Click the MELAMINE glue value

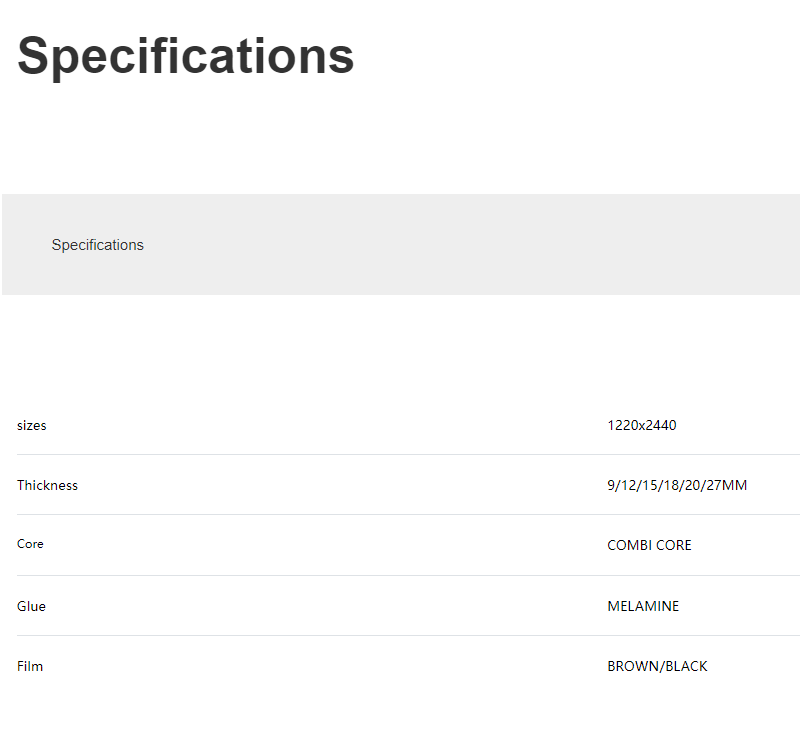[x=643, y=606]
